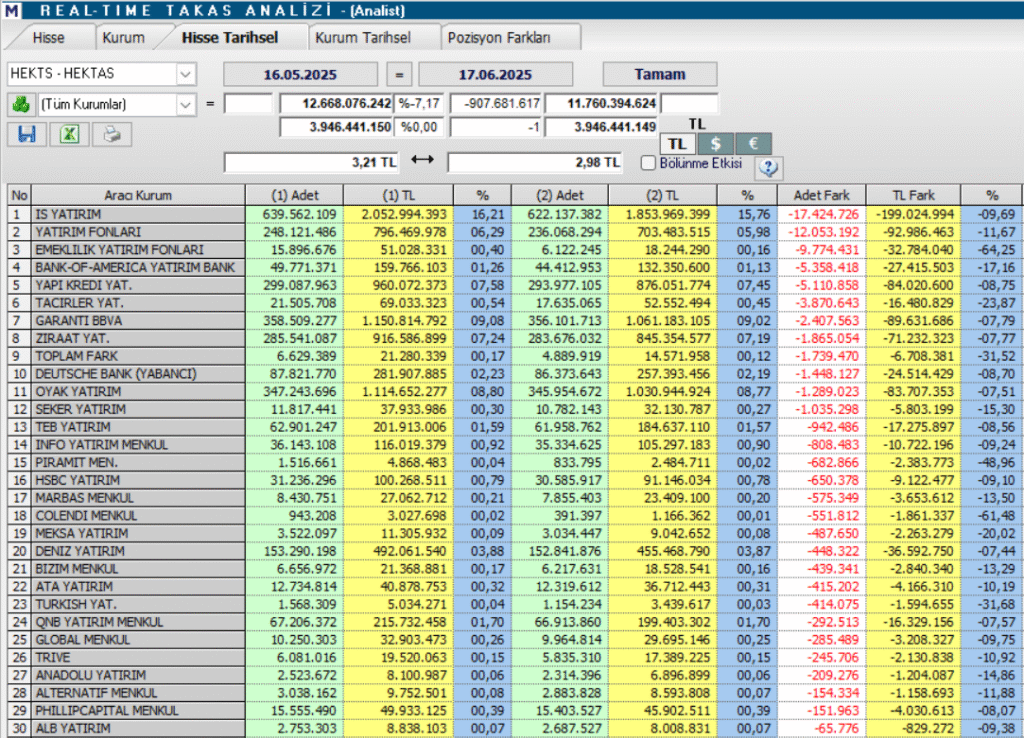Select SEKER YATIRIM row
Image resolution: width=1024 pixels, height=738 pixels.
point(515,409)
